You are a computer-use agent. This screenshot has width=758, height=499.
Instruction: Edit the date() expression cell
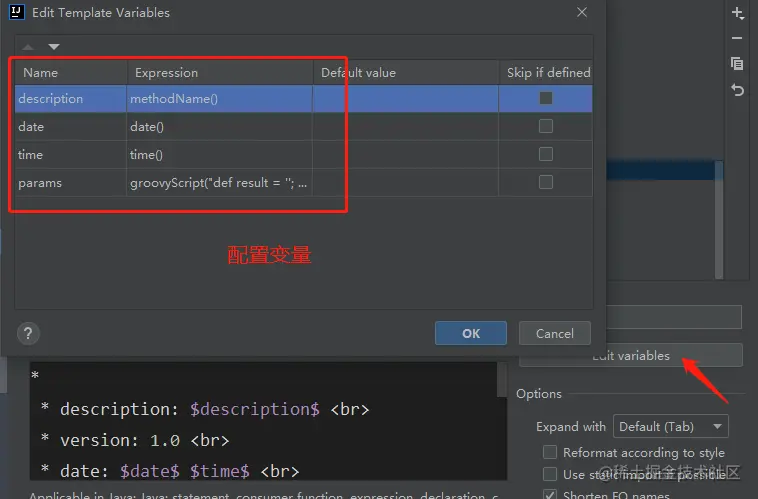click(219, 127)
